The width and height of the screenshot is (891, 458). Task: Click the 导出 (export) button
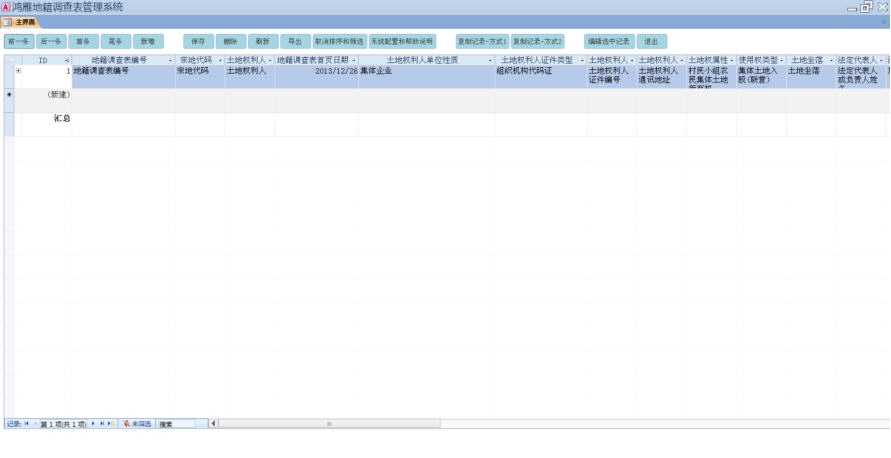click(x=295, y=41)
